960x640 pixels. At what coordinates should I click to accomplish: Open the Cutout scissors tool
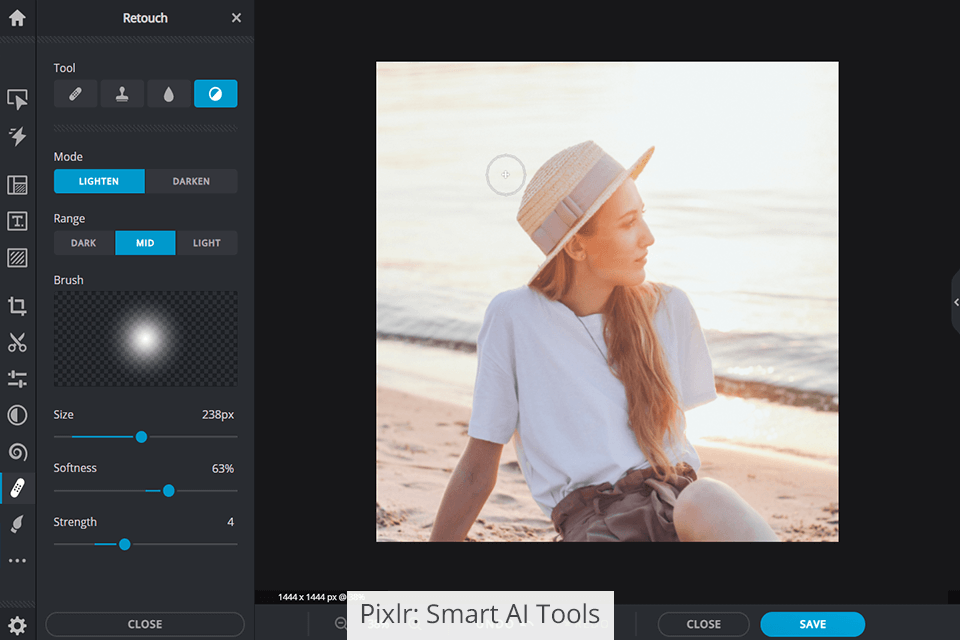coord(17,342)
